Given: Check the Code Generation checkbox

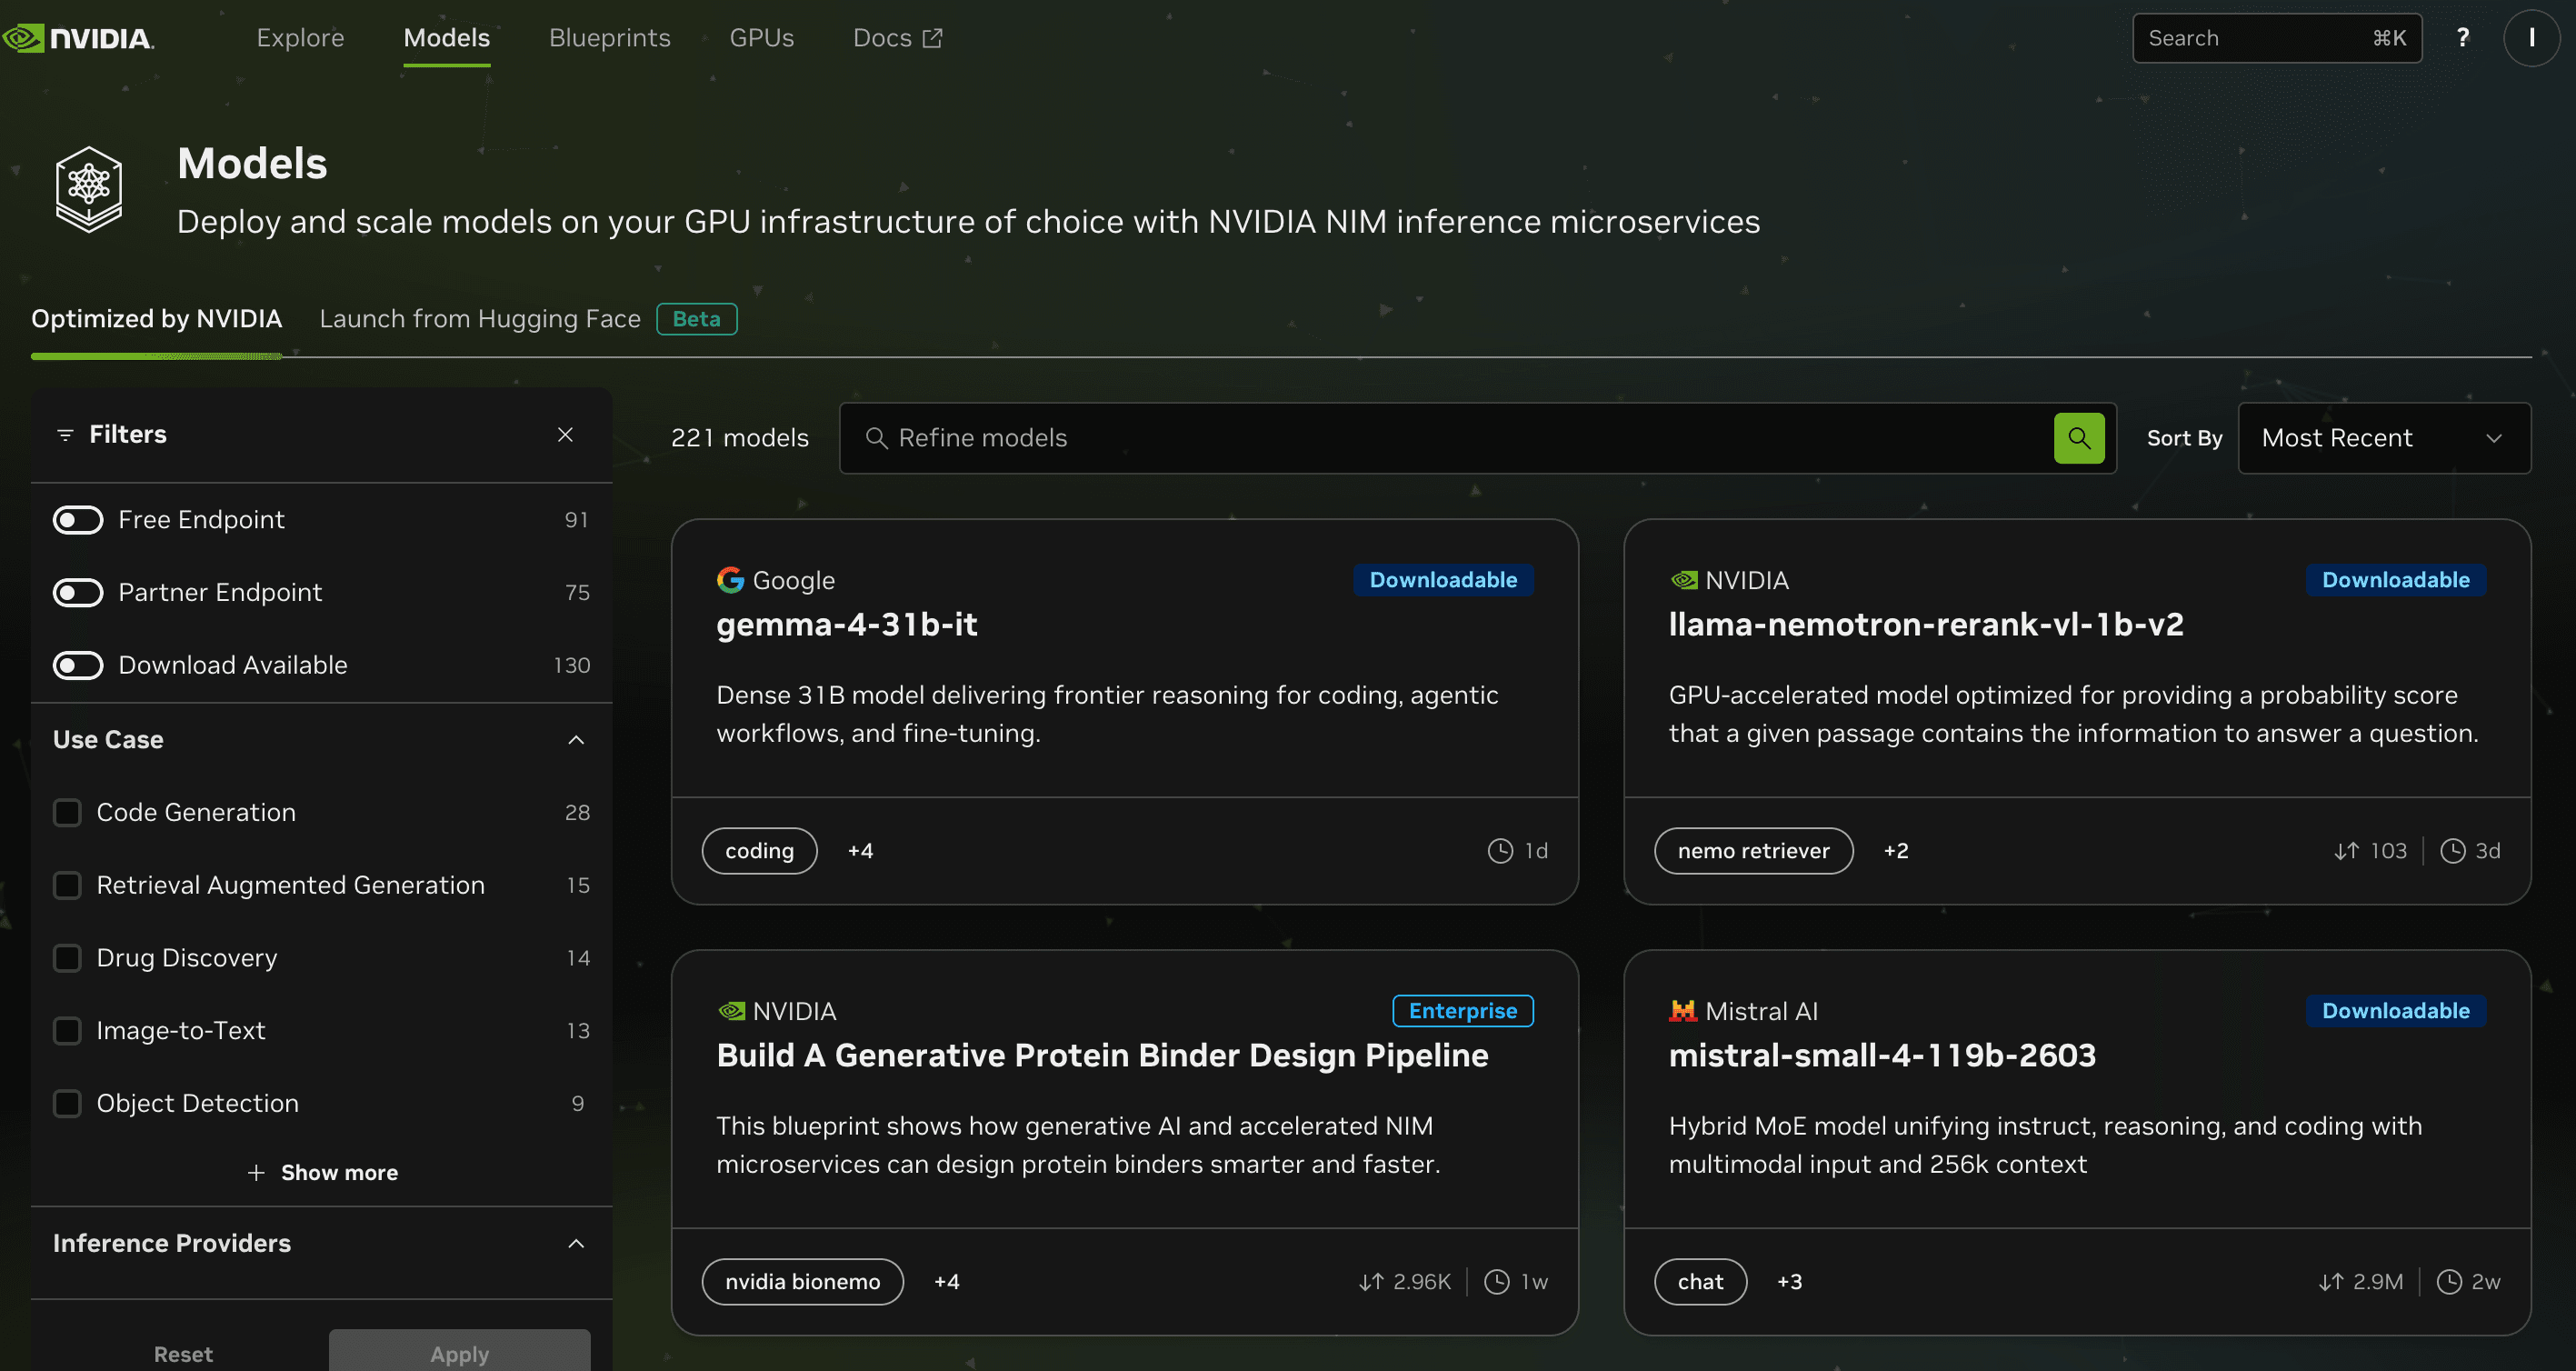Looking at the screenshot, I should tap(67, 812).
